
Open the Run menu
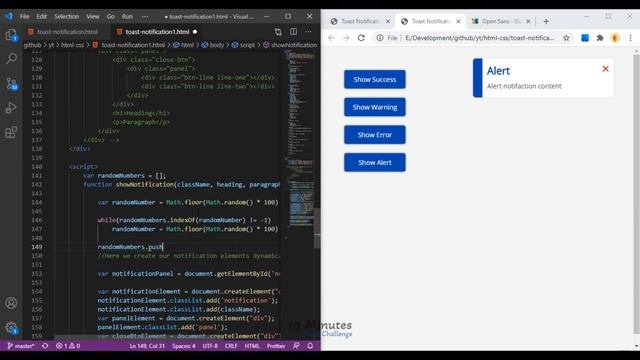click(127, 16)
